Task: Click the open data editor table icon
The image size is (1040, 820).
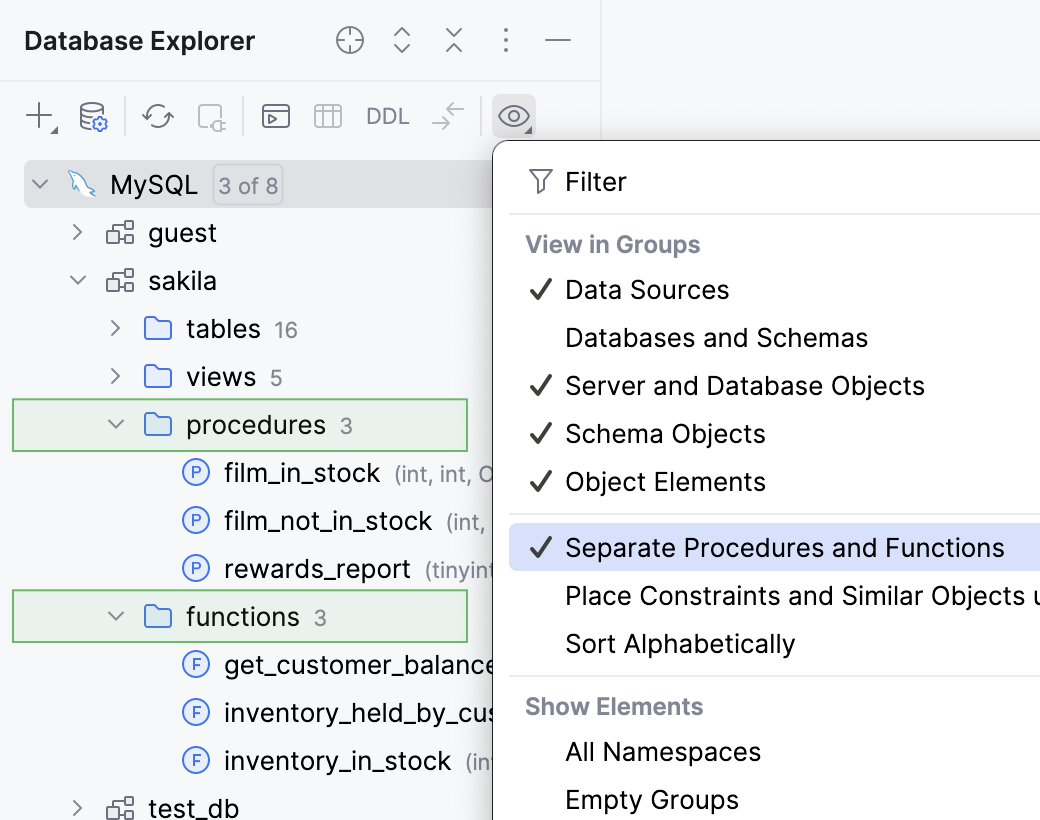Action: (x=330, y=116)
